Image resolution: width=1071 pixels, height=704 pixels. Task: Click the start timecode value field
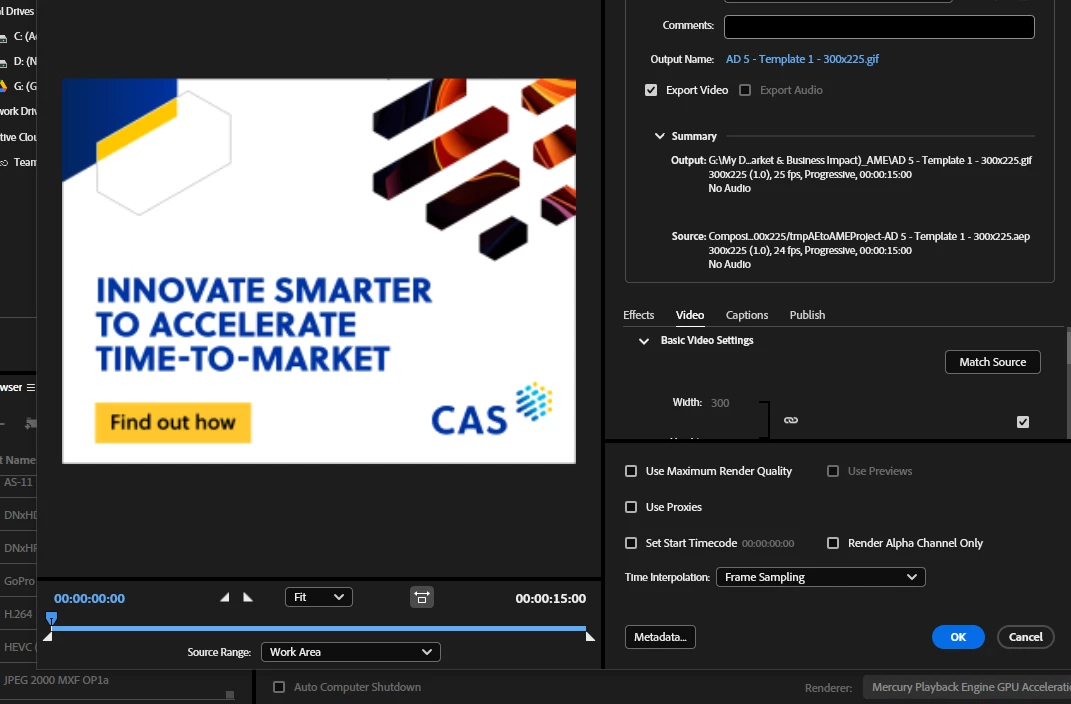click(x=768, y=544)
